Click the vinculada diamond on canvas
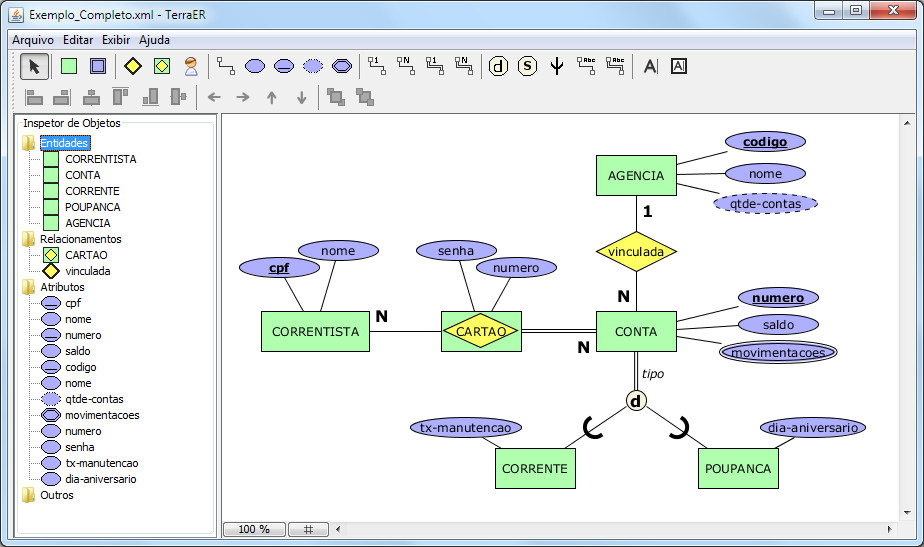The width and height of the screenshot is (924, 547). pyautogui.click(x=636, y=252)
